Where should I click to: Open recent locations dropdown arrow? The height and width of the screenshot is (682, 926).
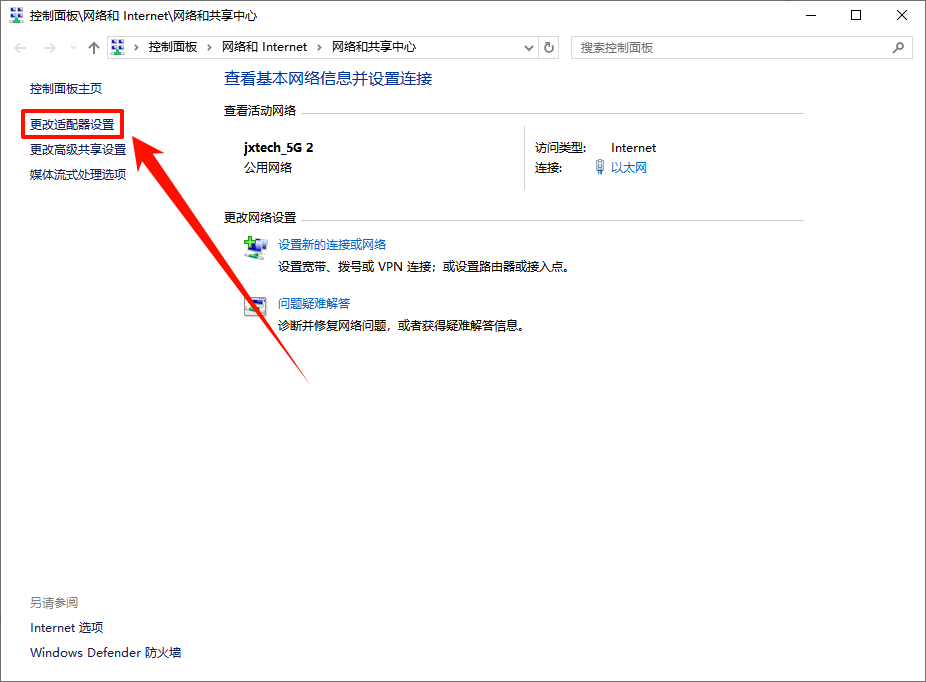[x=73, y=48]
